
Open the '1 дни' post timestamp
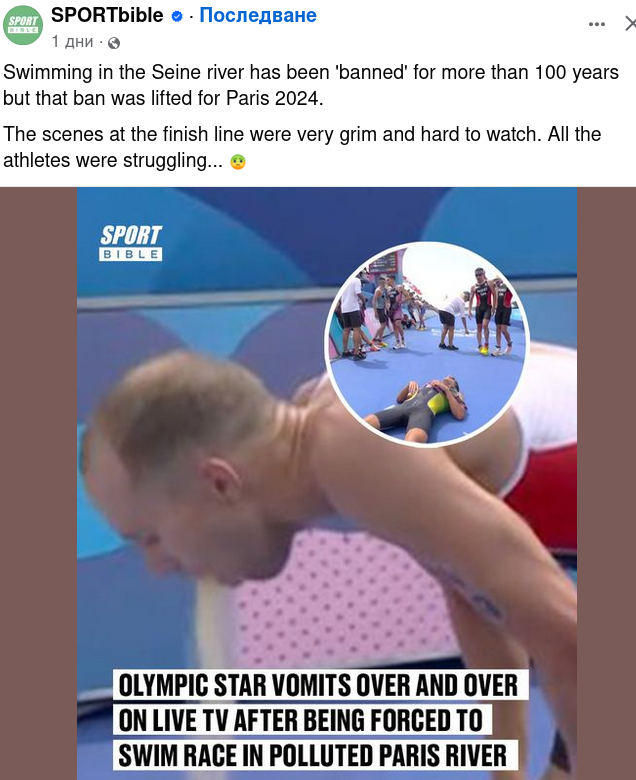[x=73, y=41]
